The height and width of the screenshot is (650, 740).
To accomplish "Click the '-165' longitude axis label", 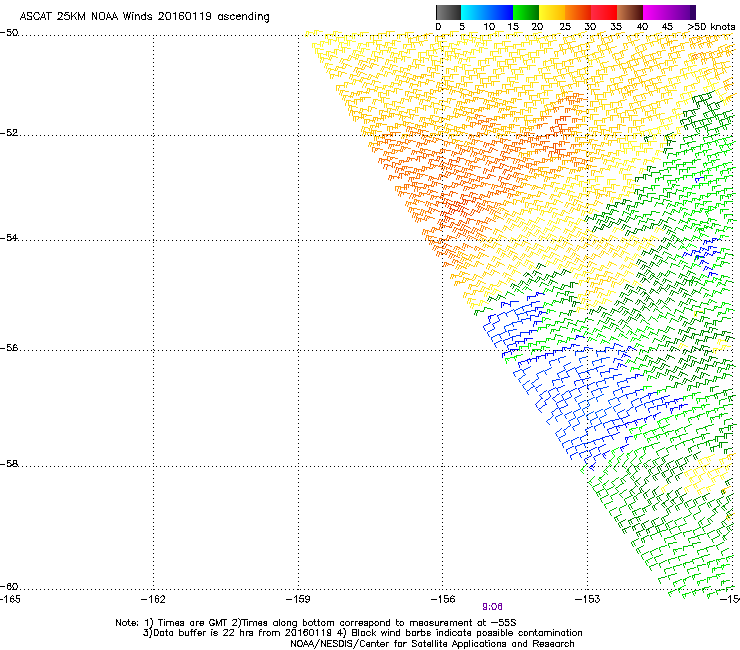I will click(10, 599).
